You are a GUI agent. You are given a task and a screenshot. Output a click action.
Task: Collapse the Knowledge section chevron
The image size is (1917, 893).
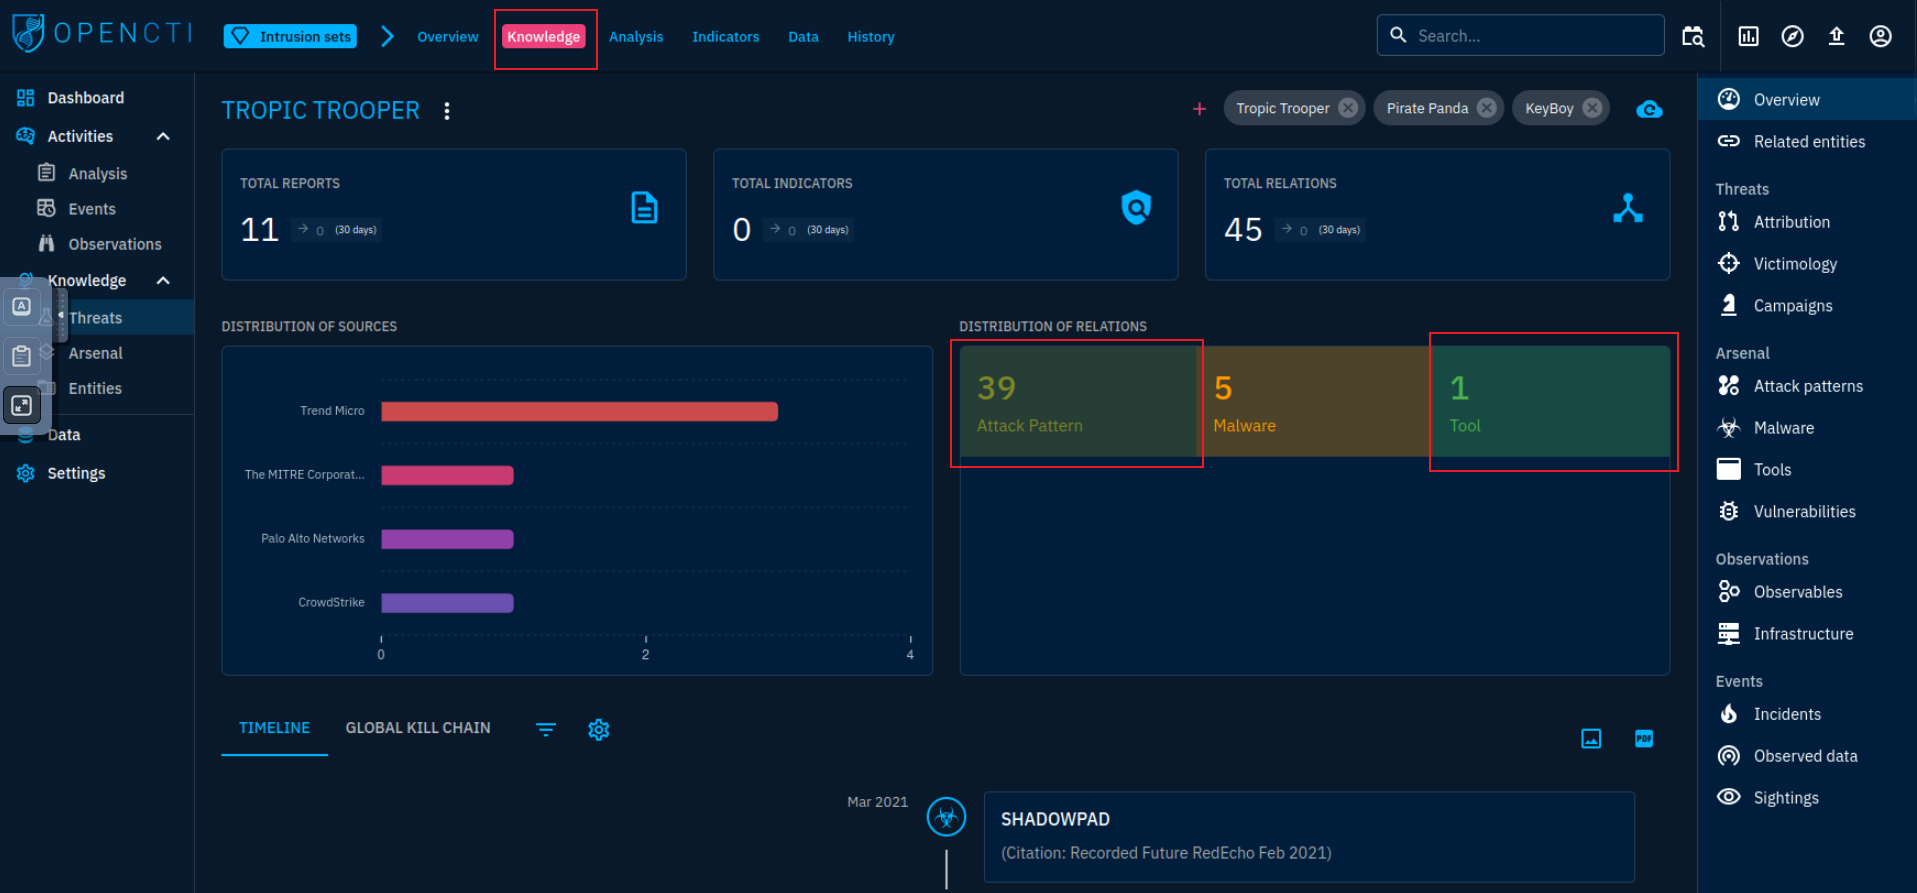pos(163,280)
